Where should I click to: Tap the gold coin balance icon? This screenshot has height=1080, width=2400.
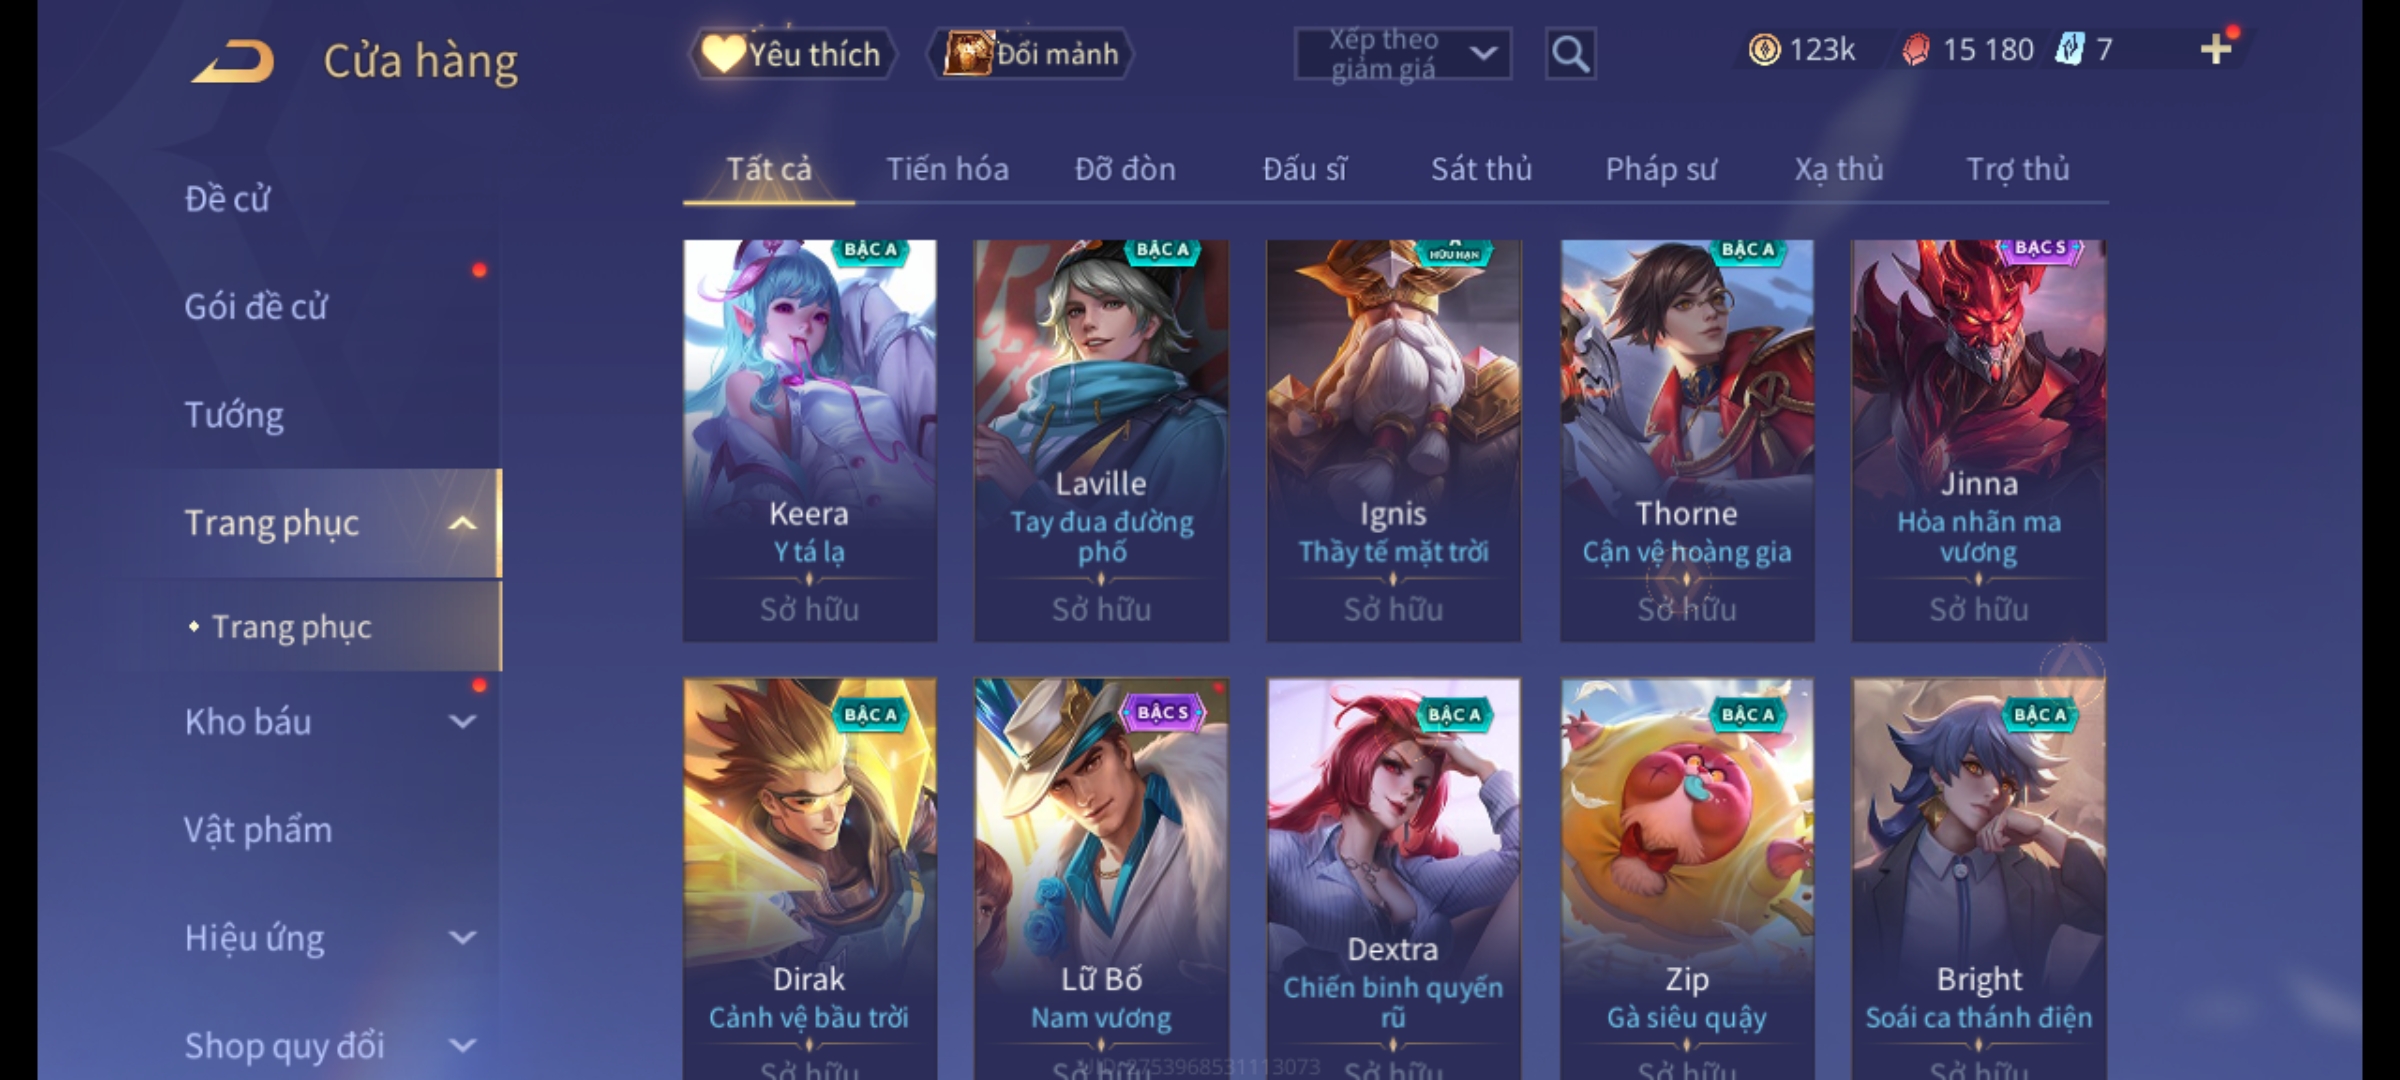coord(1764,49)
